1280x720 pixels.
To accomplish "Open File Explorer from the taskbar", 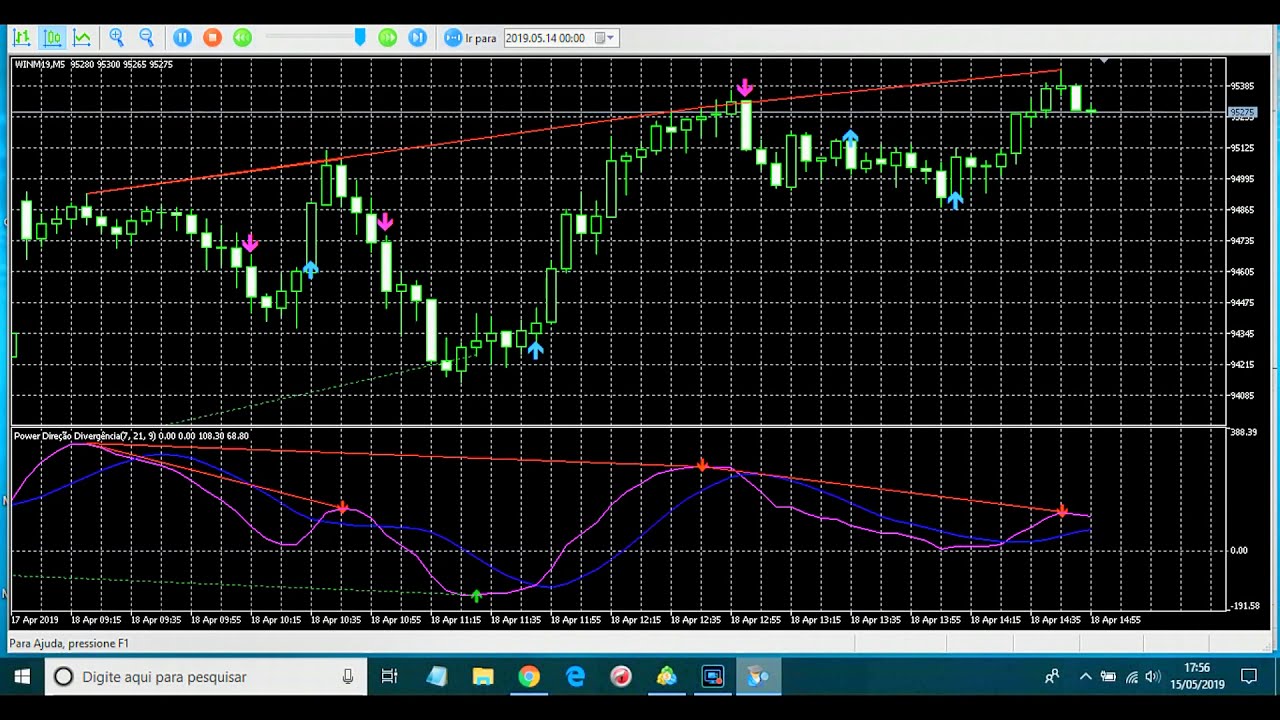I will pyautogui.click(x=483, y=677).
